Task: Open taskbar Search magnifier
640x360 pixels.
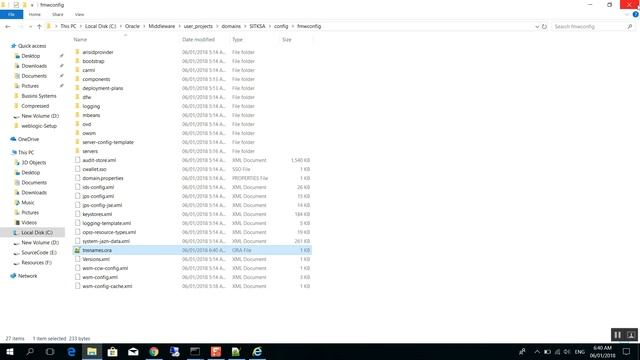Action: tap(30, 351)
